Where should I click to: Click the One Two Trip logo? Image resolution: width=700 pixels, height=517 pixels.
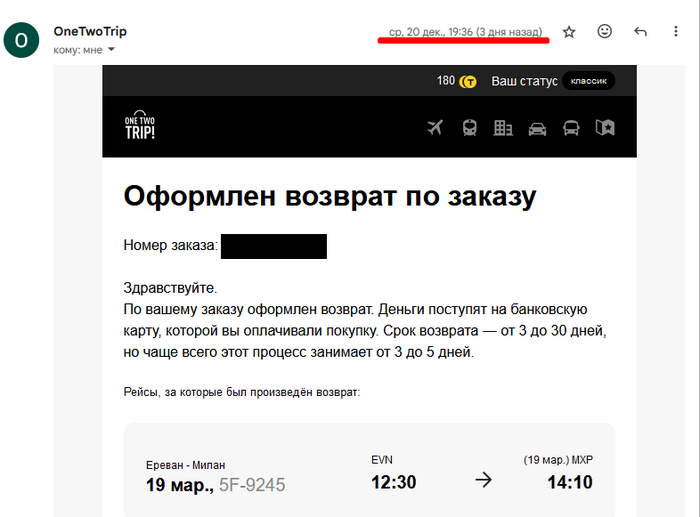coord(140,125)
